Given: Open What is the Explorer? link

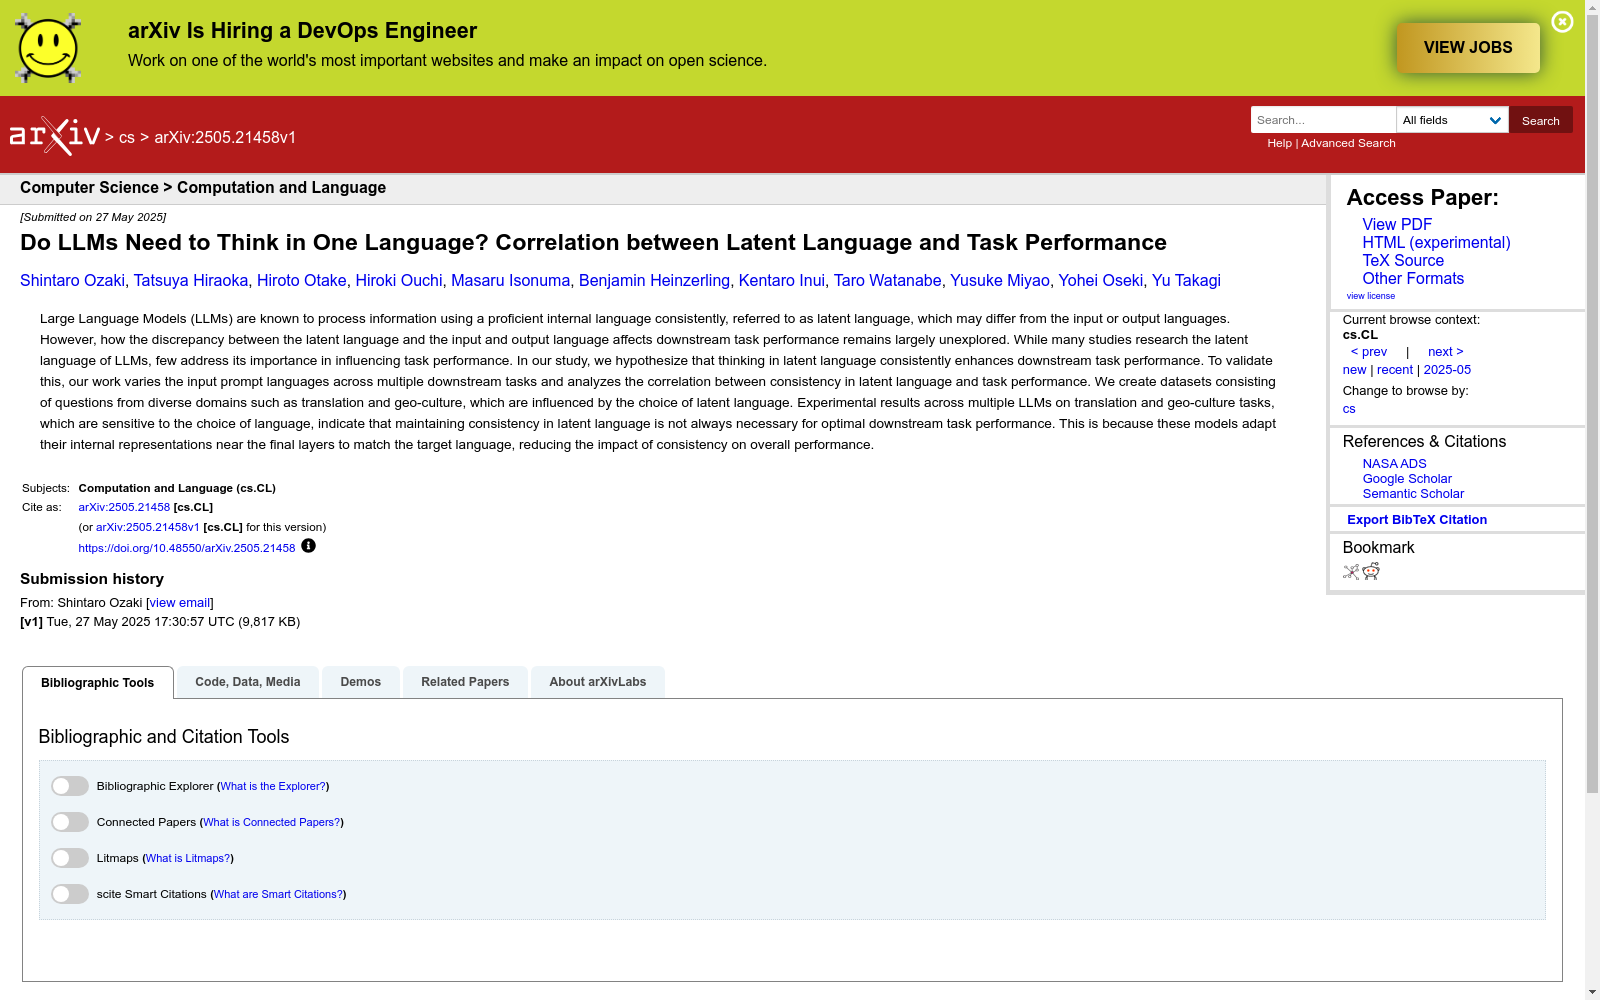Looking at the screenshot, I should click(x=273, y=787).
